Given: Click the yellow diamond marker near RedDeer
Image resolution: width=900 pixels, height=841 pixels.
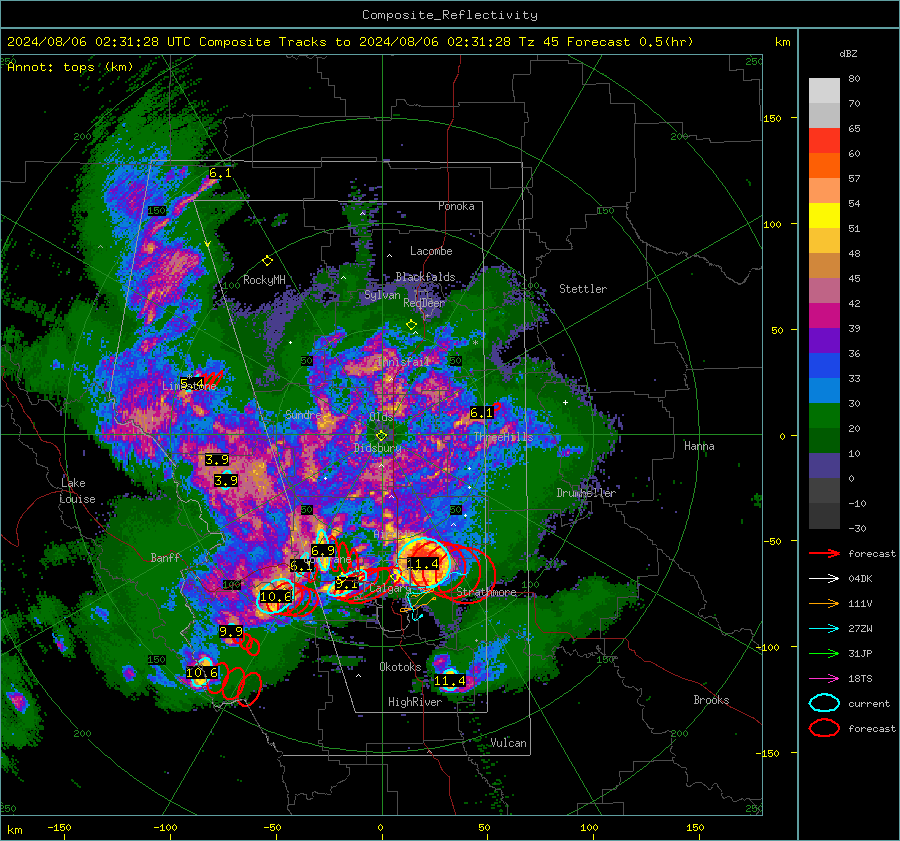Looking at the screenshot, I should tap(411, 325).
